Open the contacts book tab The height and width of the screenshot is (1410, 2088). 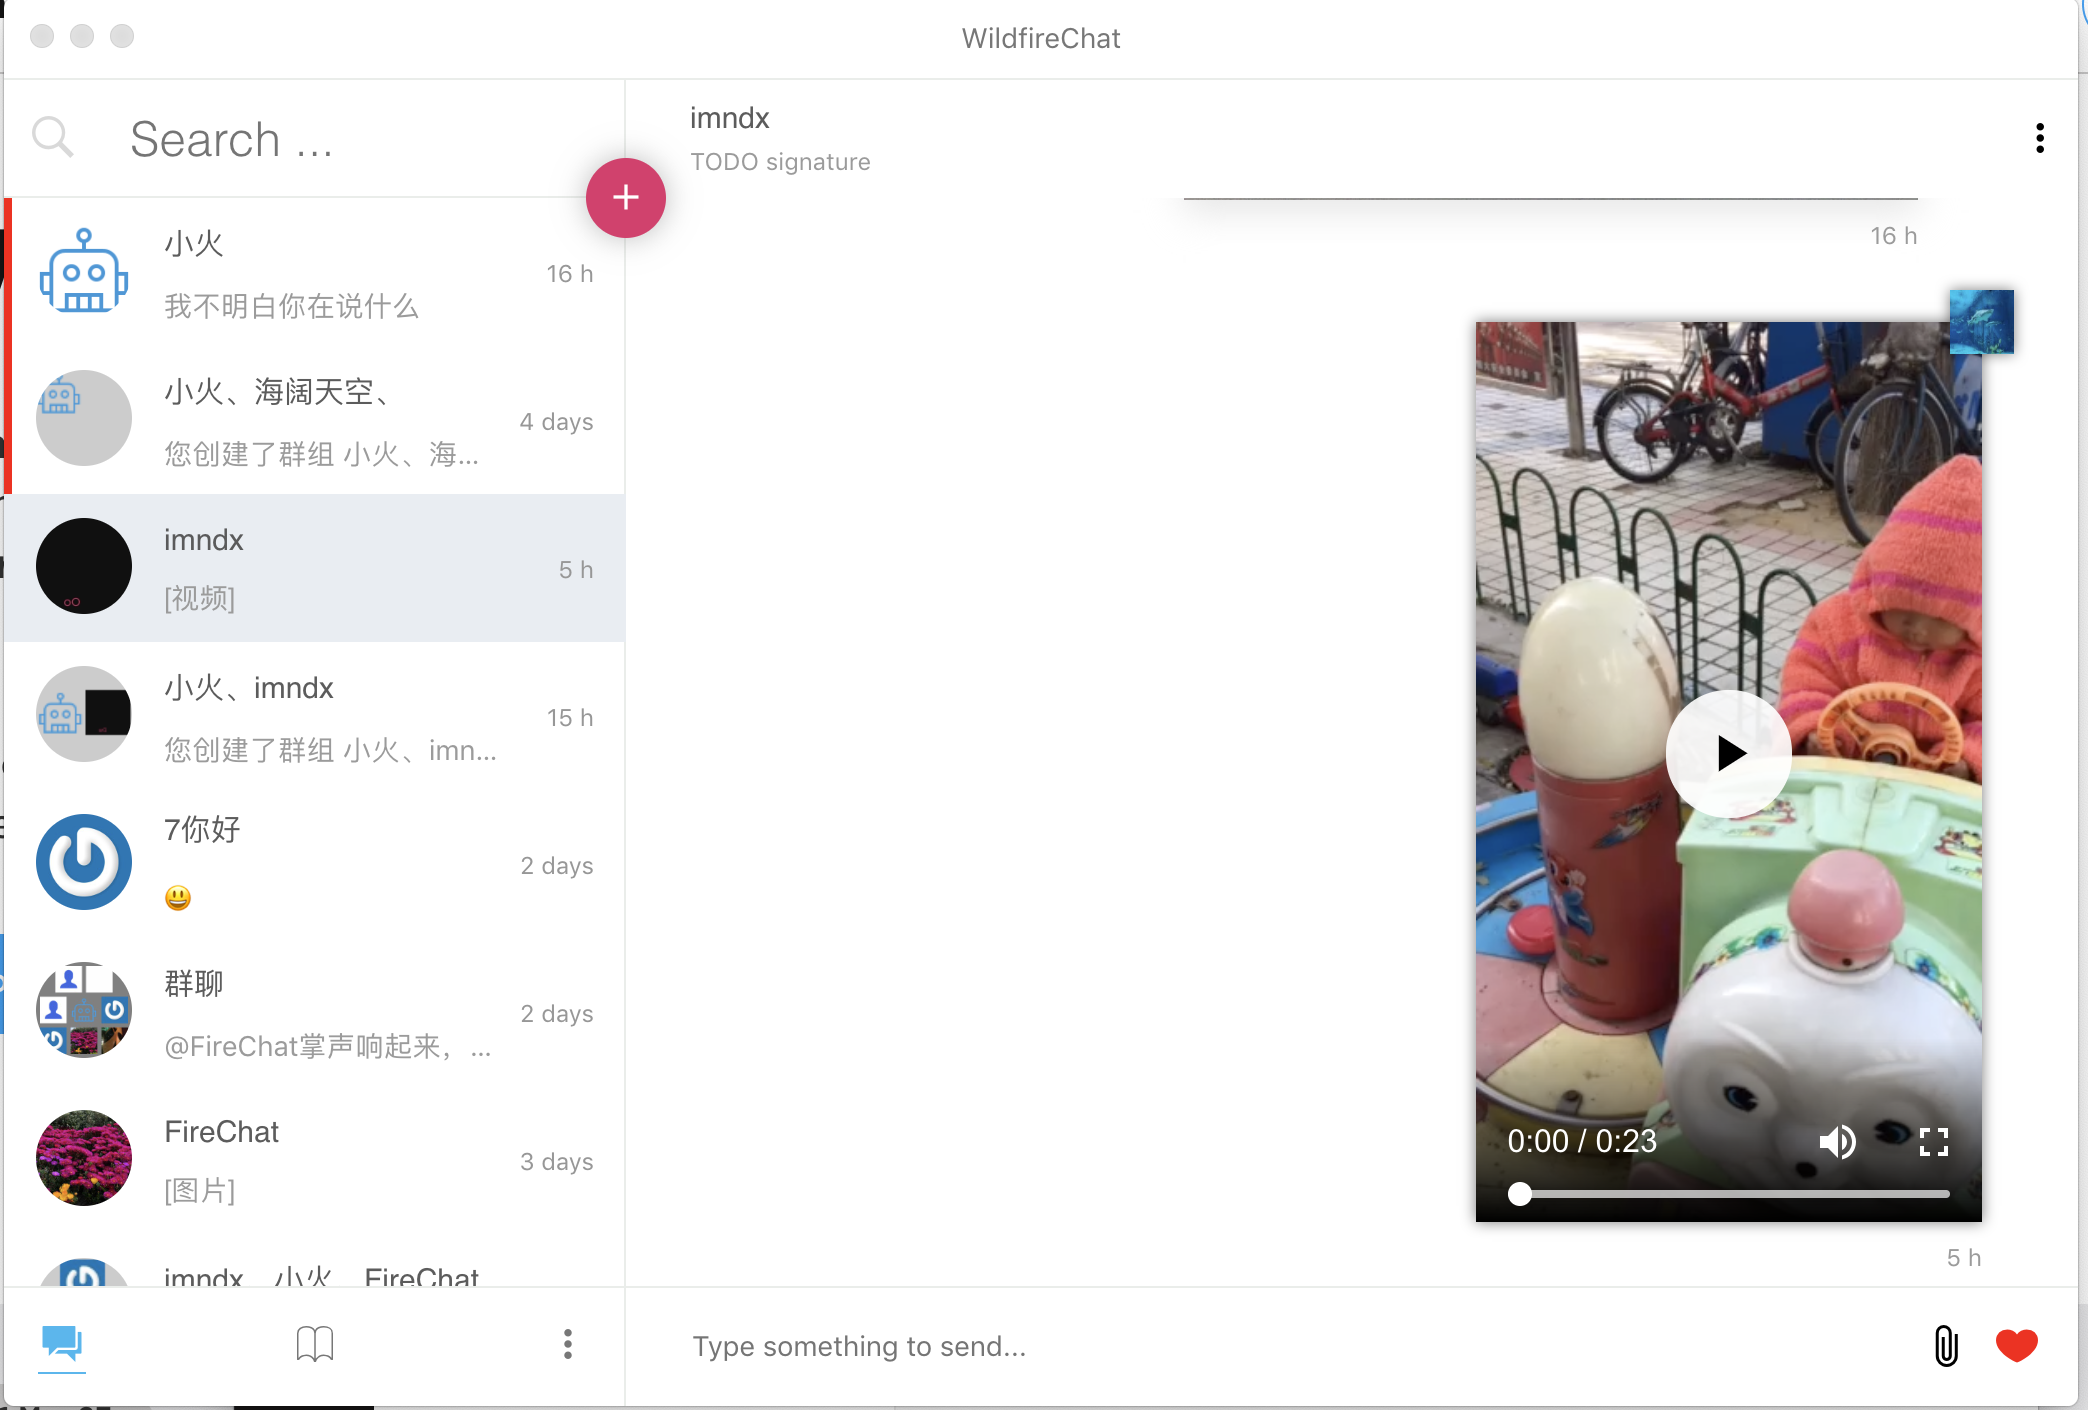coord(315,1343)
